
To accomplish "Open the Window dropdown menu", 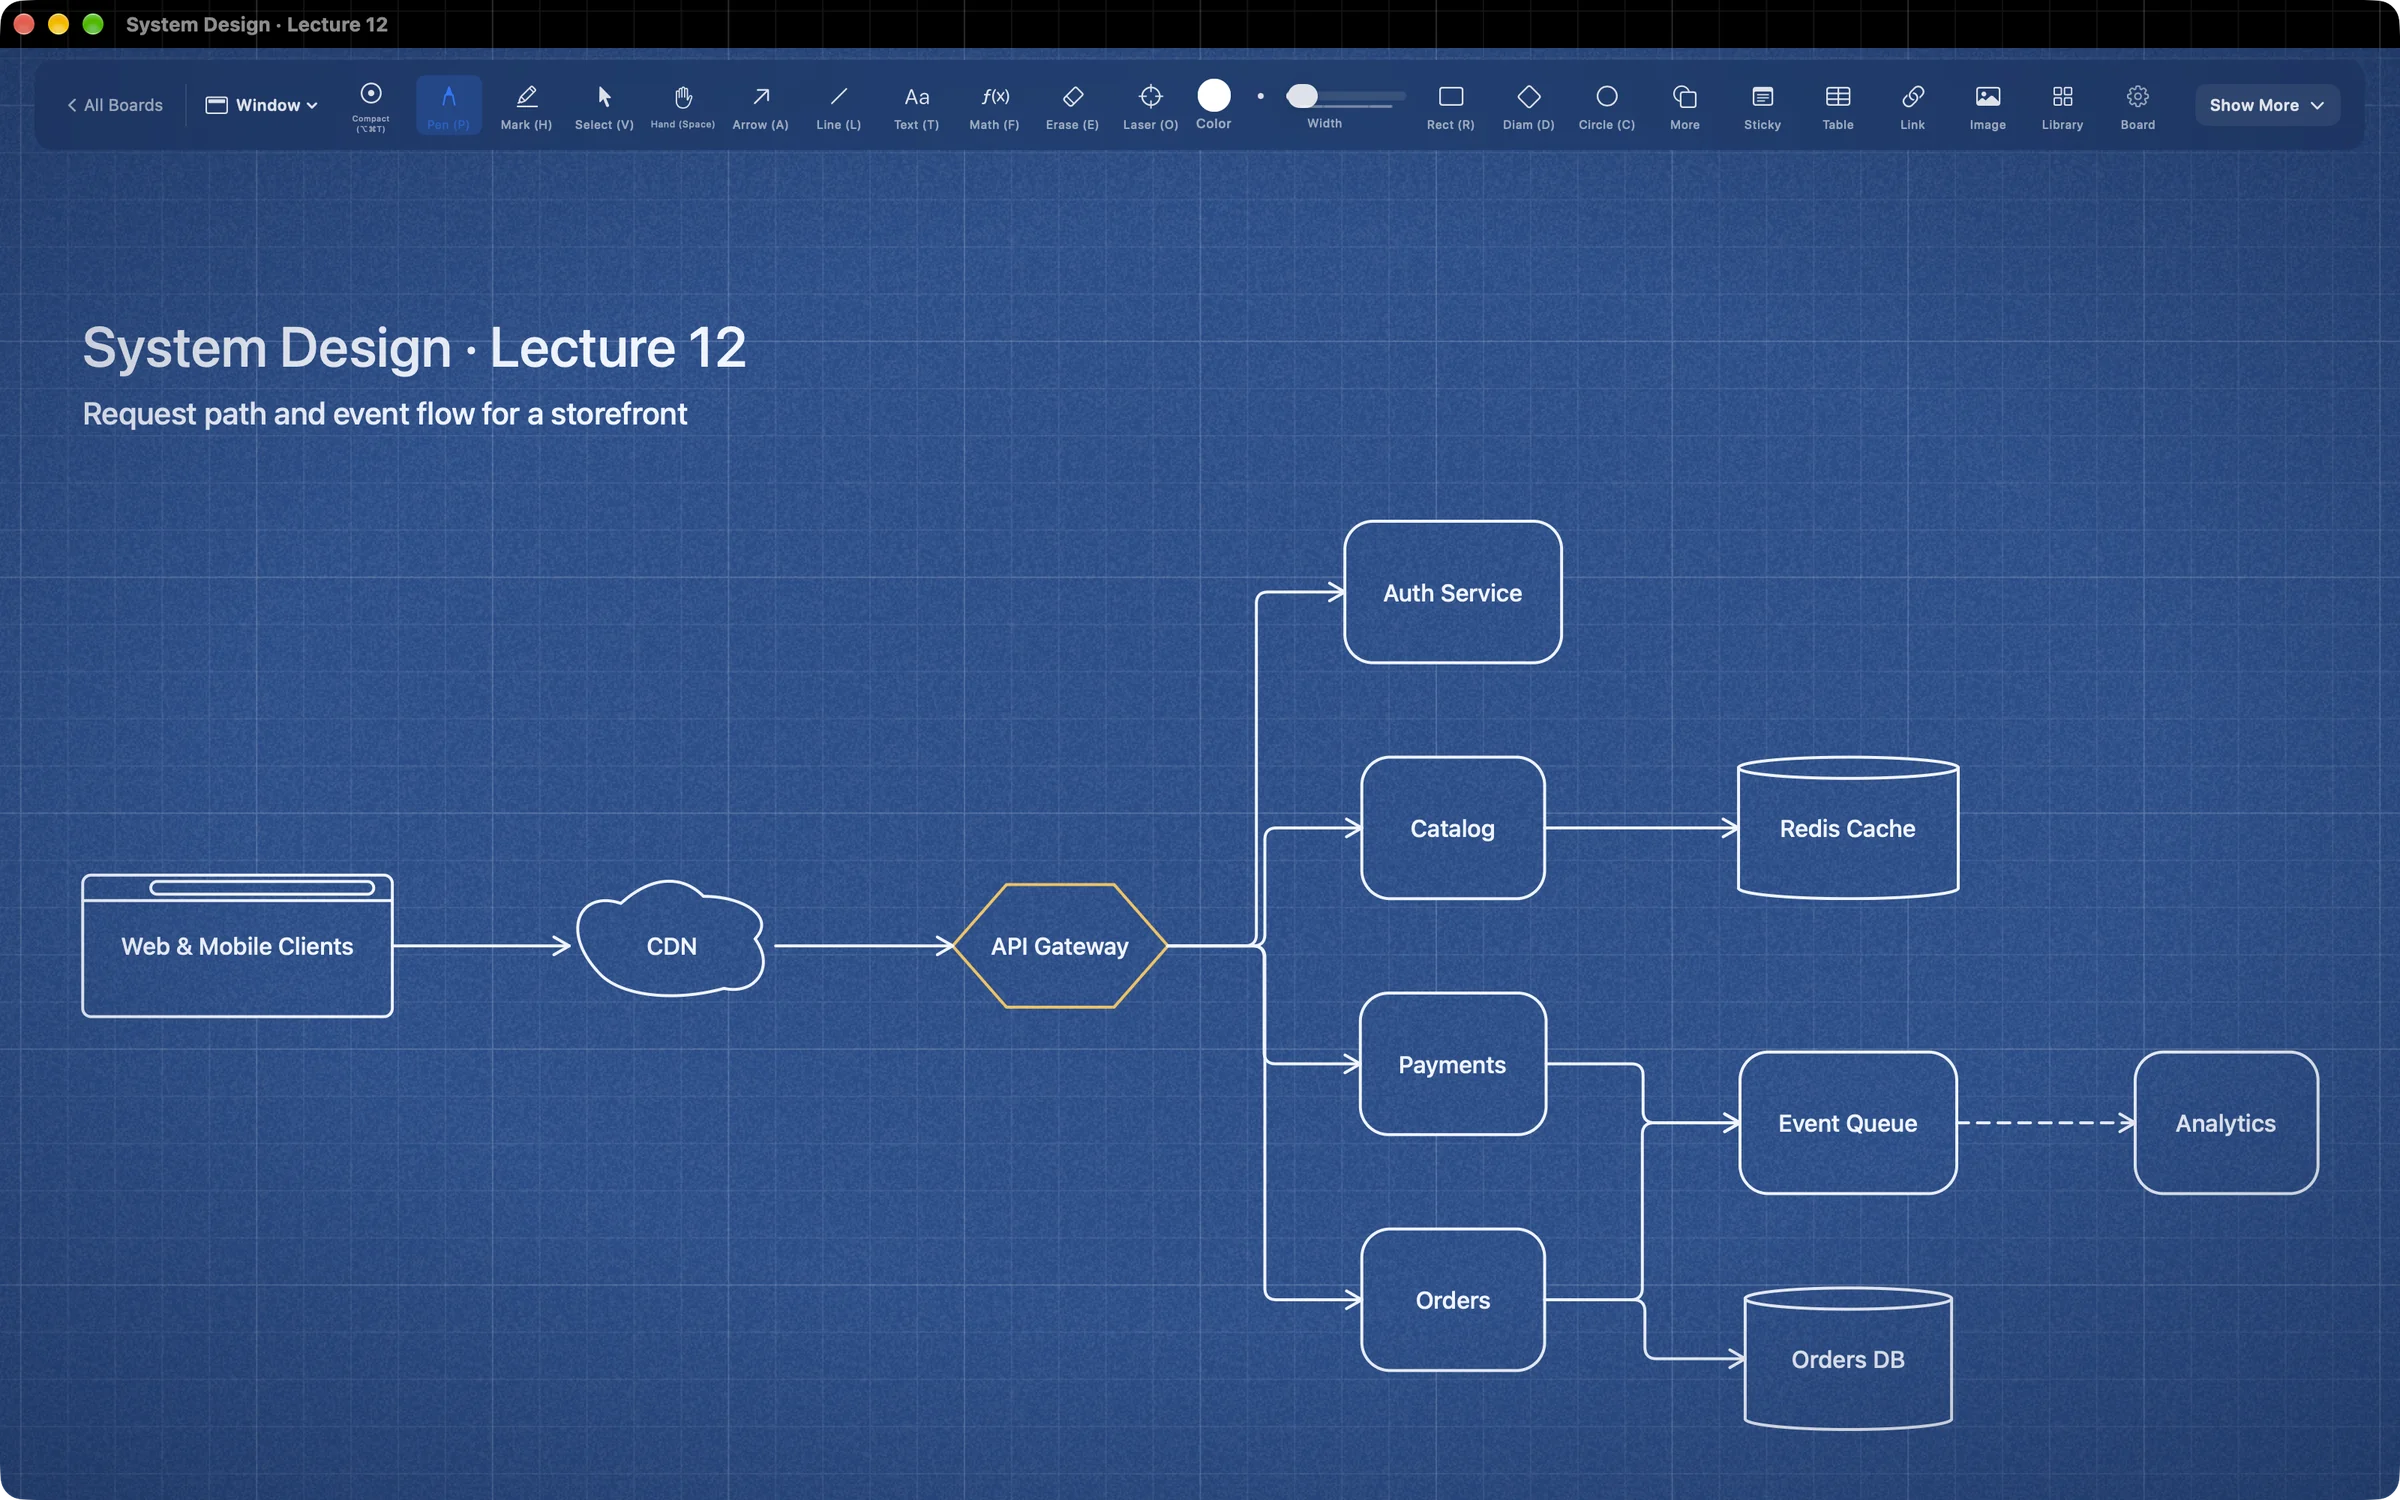I will (x=261, y=105).
